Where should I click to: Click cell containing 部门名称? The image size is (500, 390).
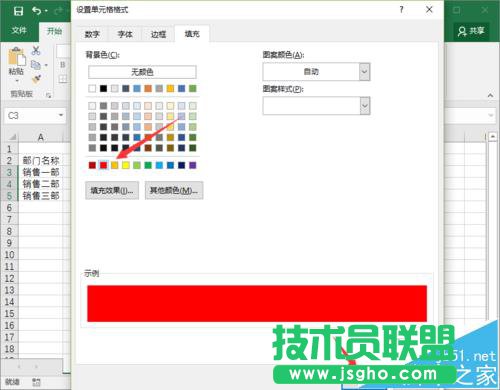pyautogui.click(x=41, y=161)
